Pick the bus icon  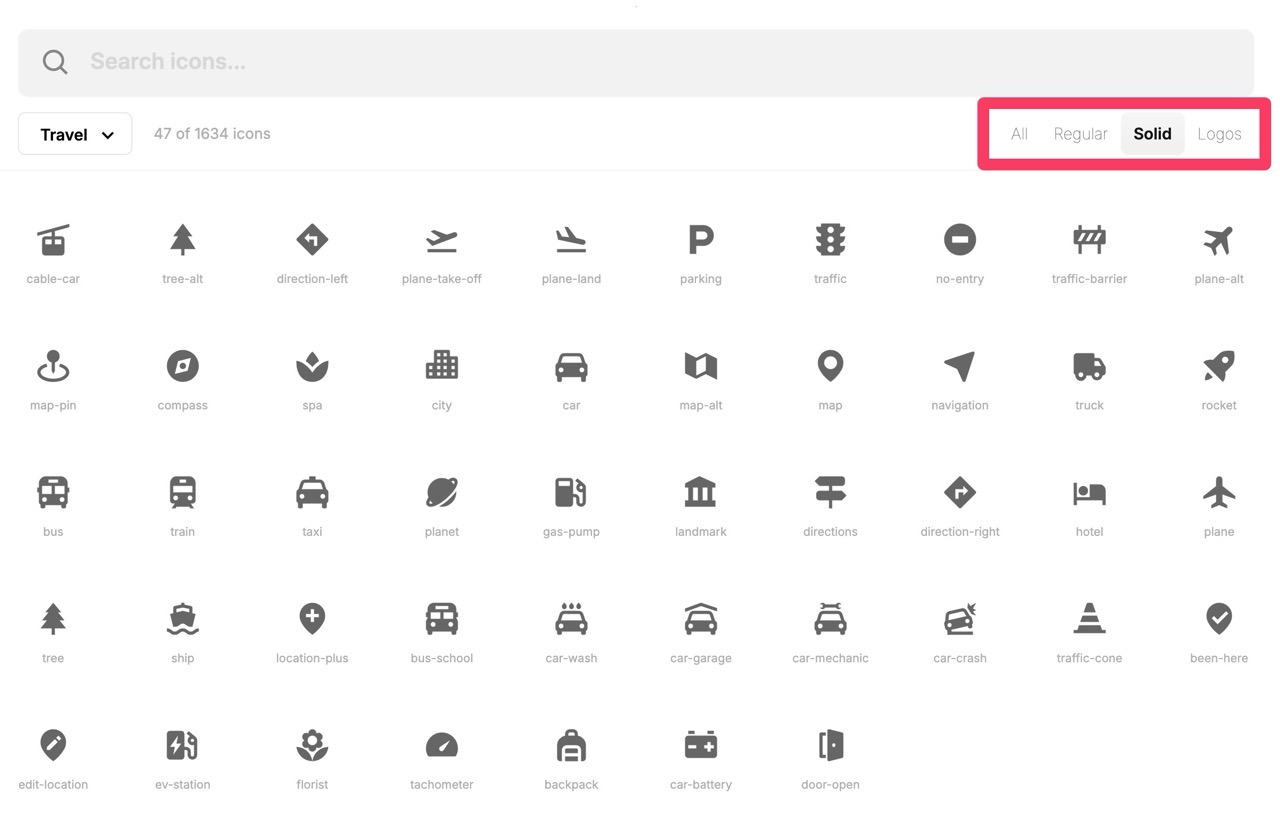click(53, 493)
